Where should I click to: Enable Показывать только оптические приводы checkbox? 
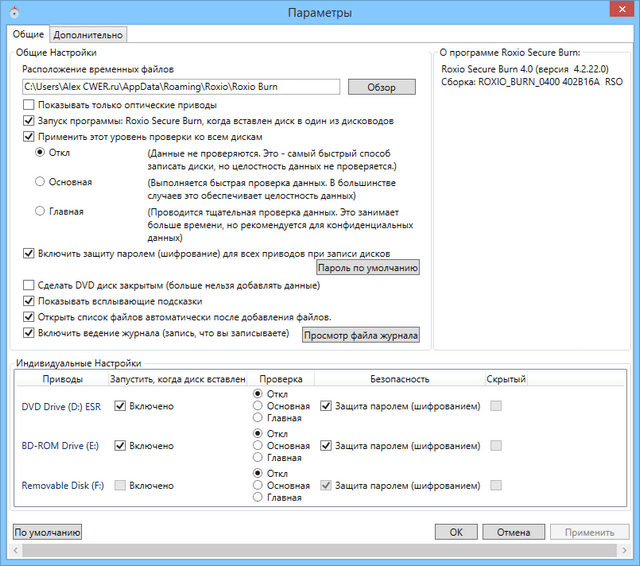[29, 105]
